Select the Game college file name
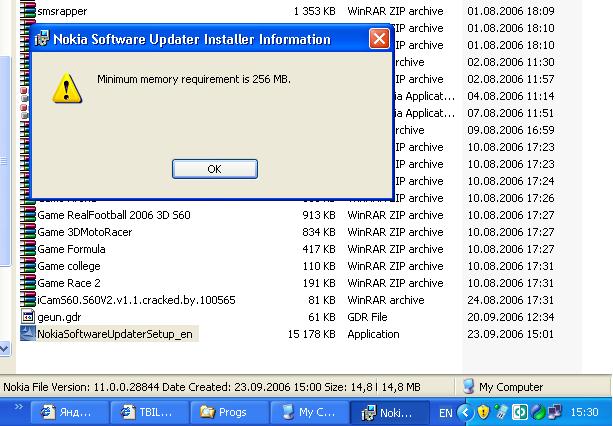The height and width of the screenshot is (426, 613). point(69,266)
